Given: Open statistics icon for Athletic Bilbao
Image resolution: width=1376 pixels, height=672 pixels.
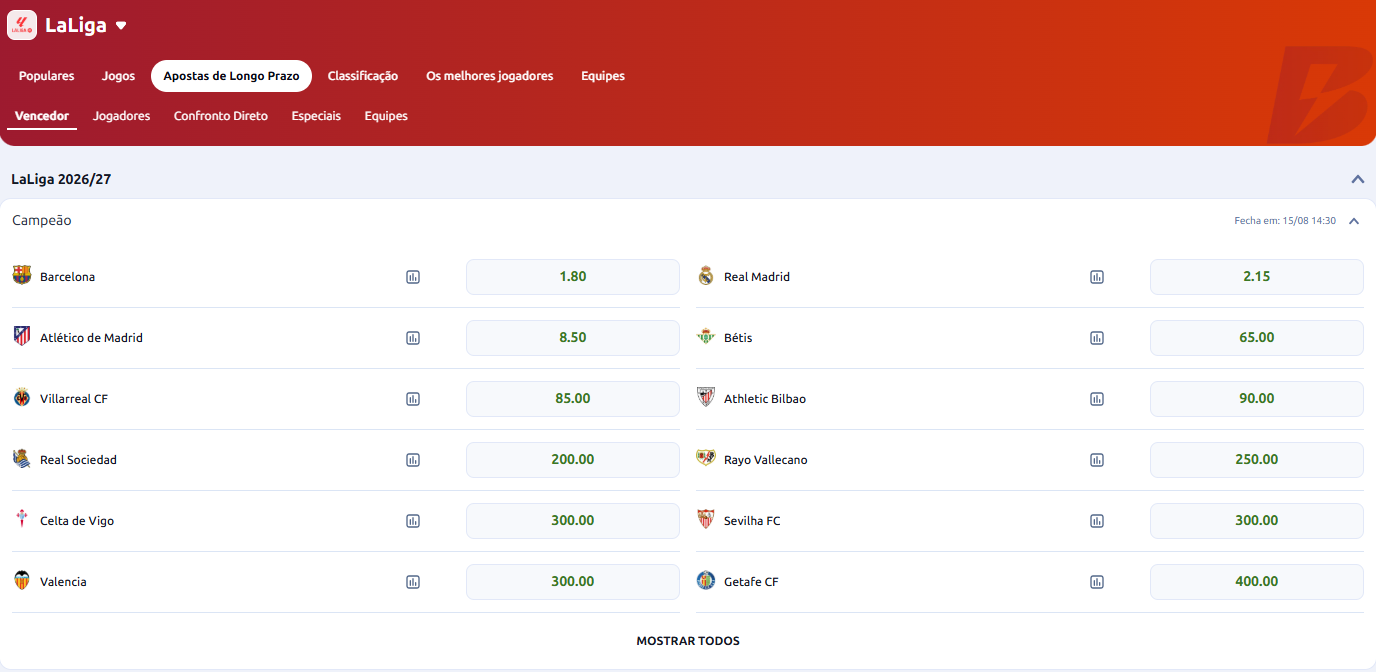Looking at the screenshot, I should [x=1097, y=399].
